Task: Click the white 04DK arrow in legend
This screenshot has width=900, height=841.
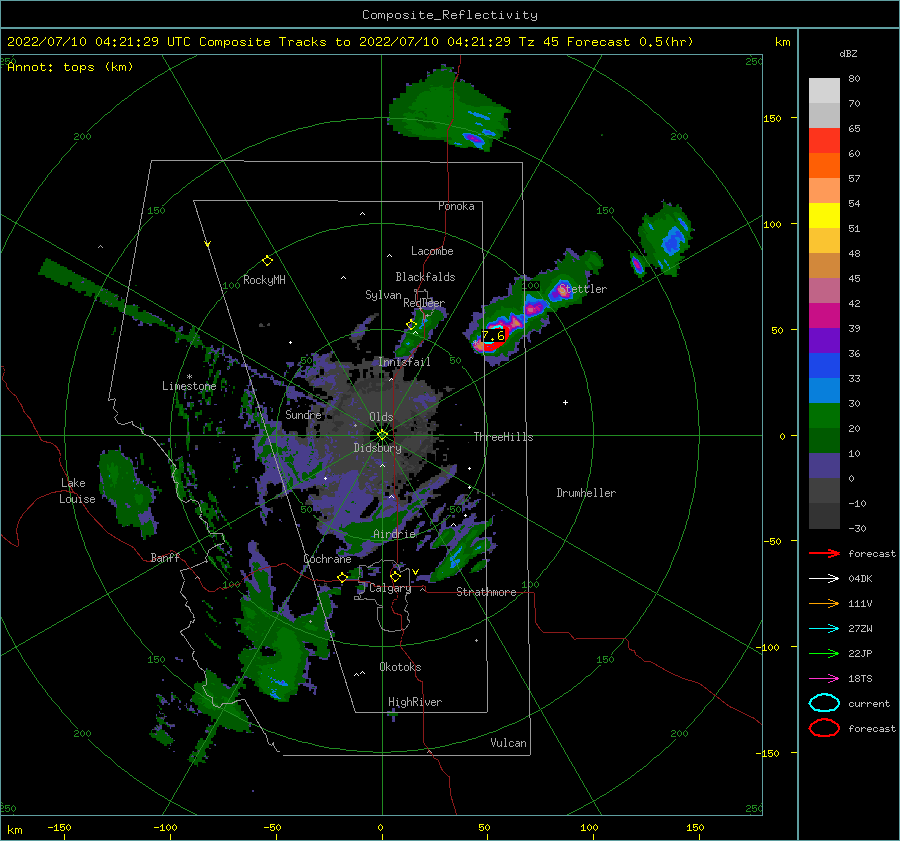Action: tap(824, 579)
